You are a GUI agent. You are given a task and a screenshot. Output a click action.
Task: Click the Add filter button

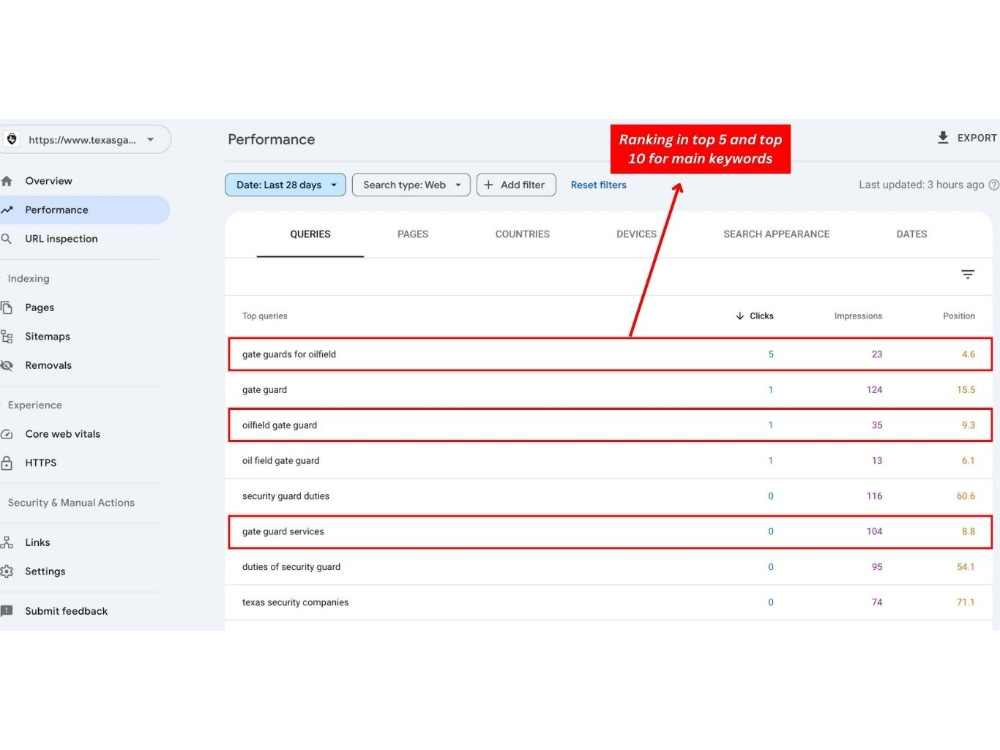(516, 185)
